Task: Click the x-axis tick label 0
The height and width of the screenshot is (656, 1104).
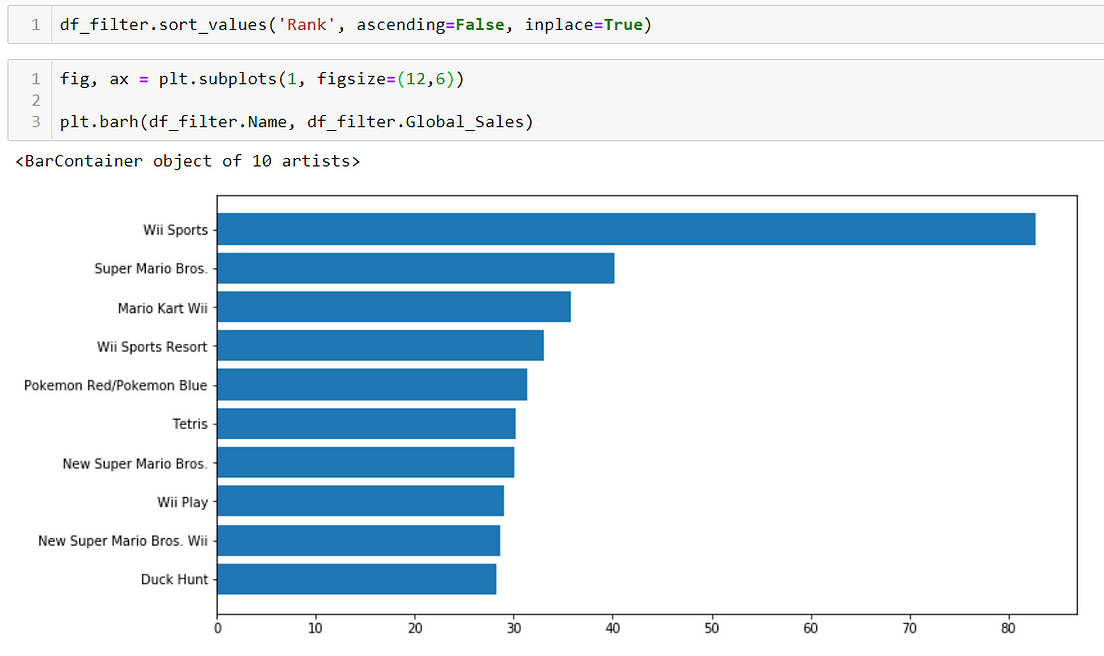Action: pyautogui.click(x=218, y=628)
